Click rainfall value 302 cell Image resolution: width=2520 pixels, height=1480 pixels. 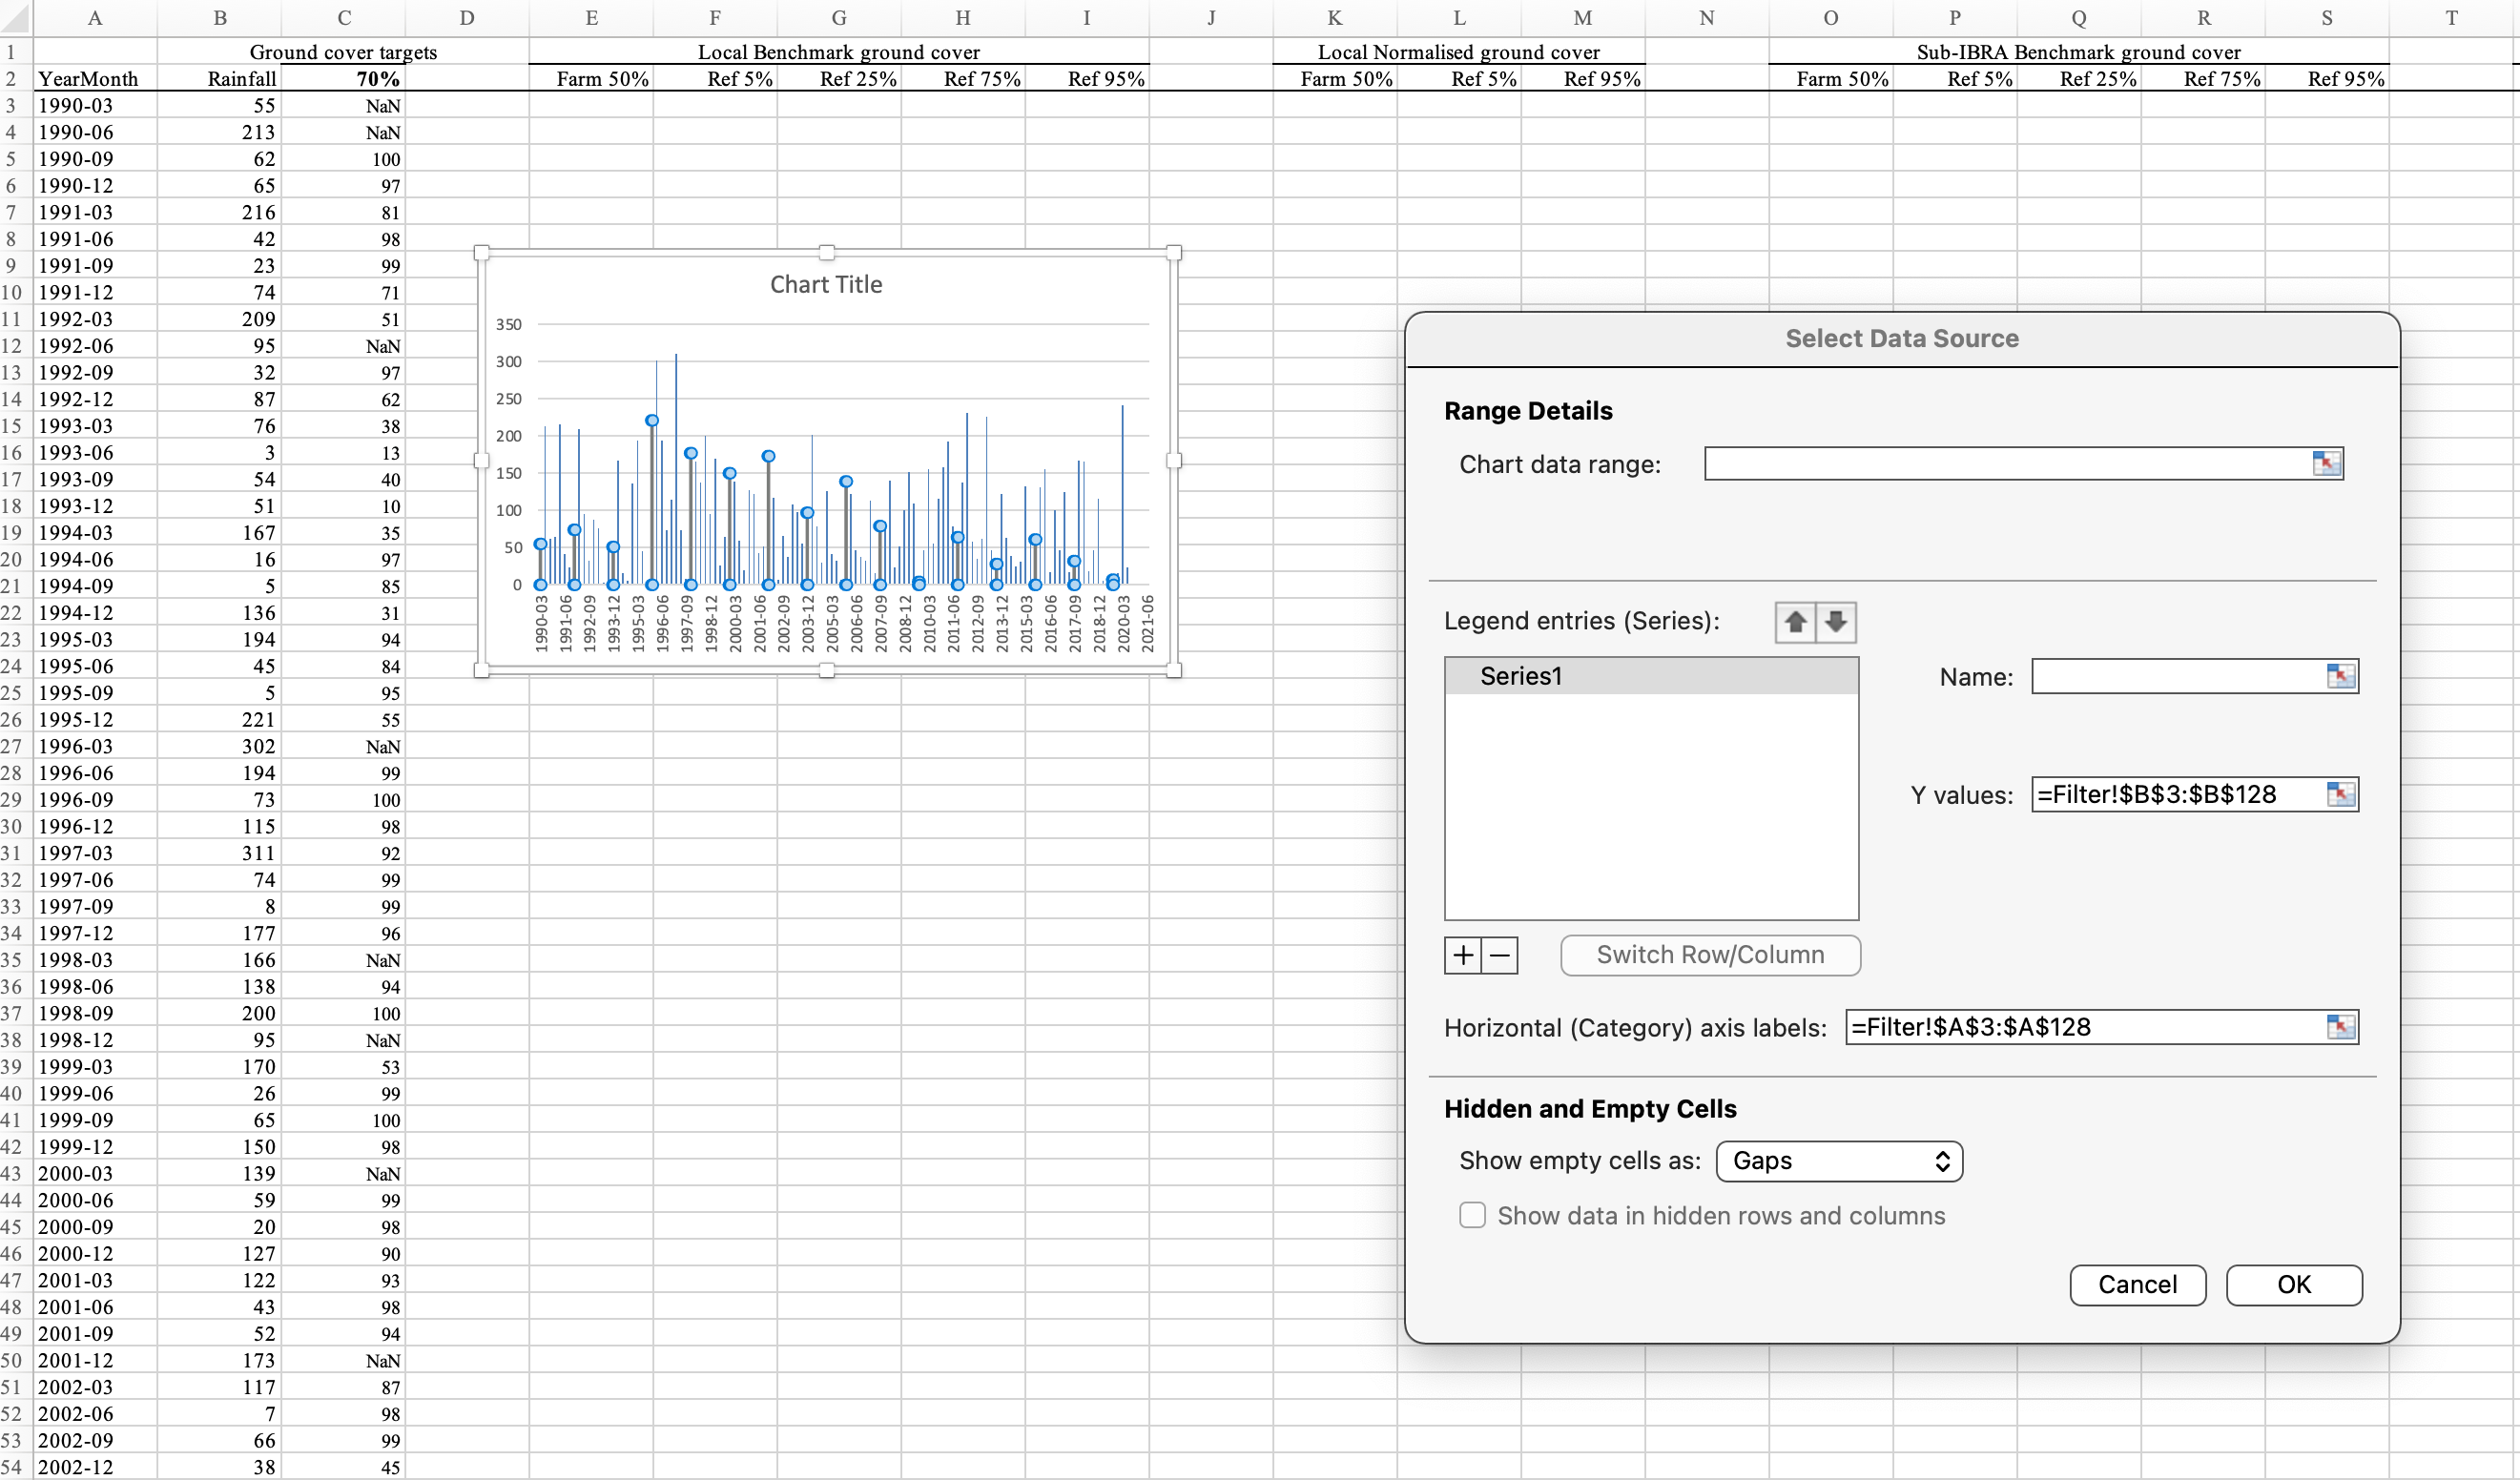pos(219,746)
